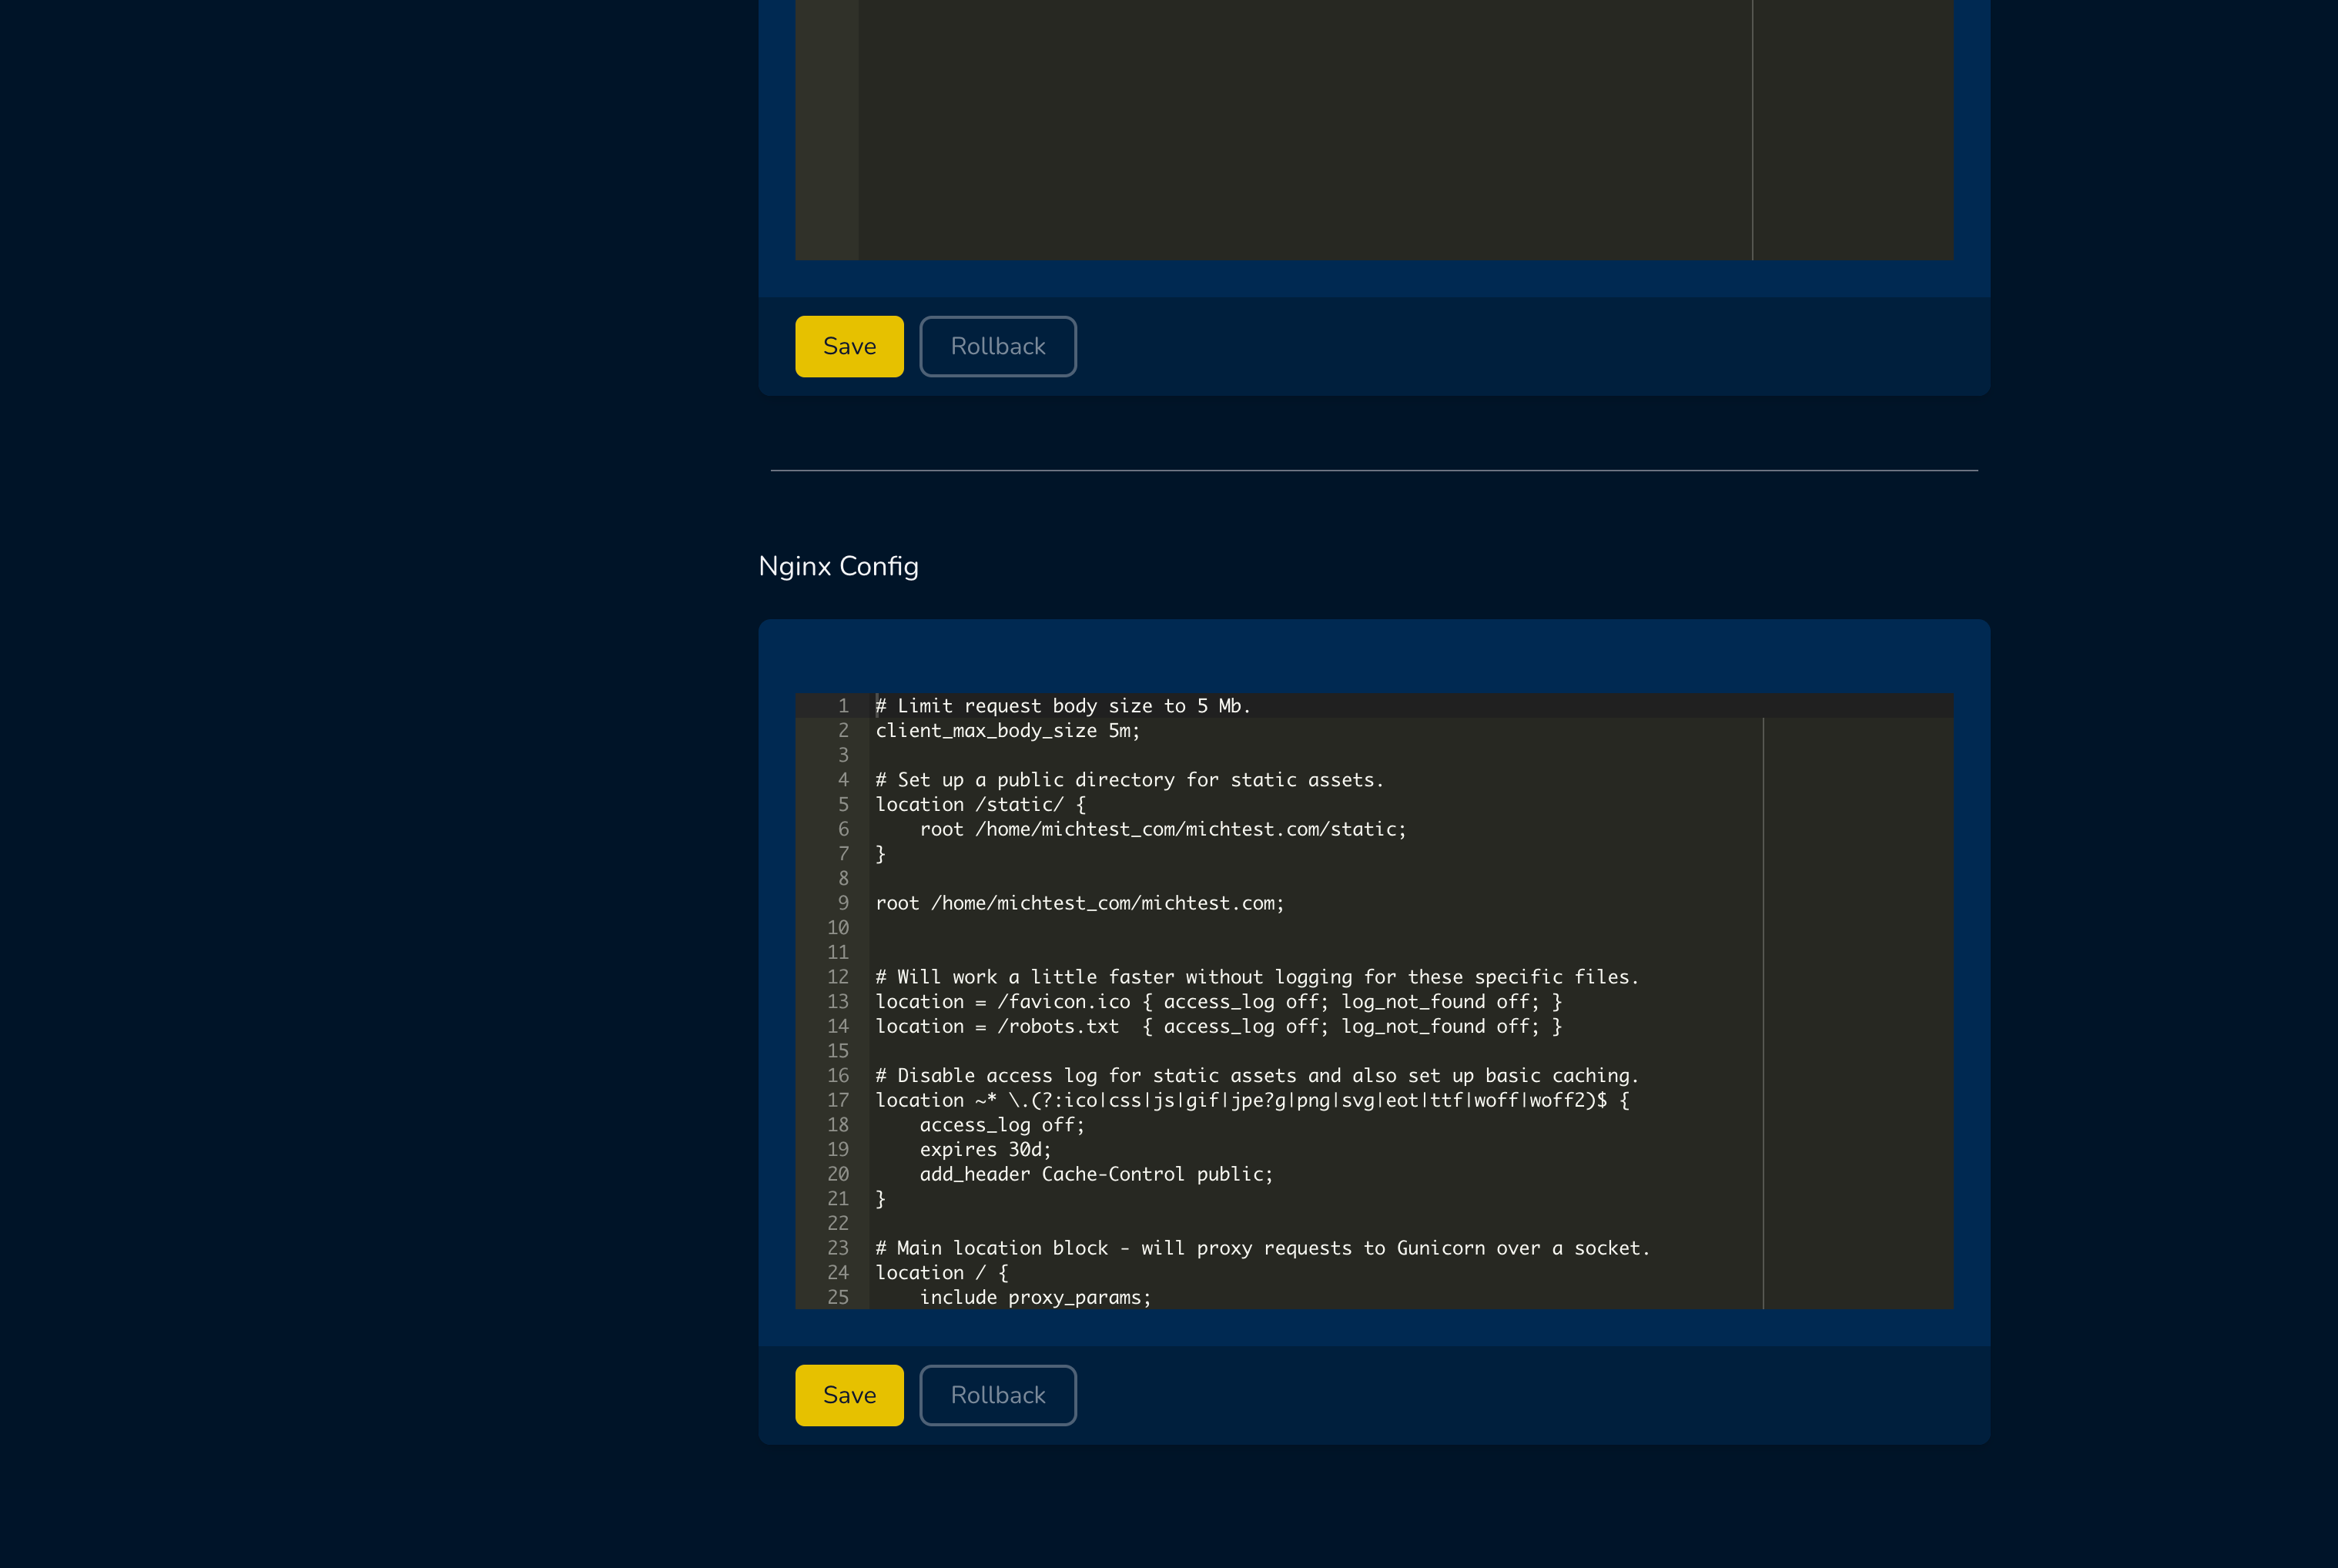Click the favicon.ico location line
Screen dimensions: 2338x1568
1217,1002
